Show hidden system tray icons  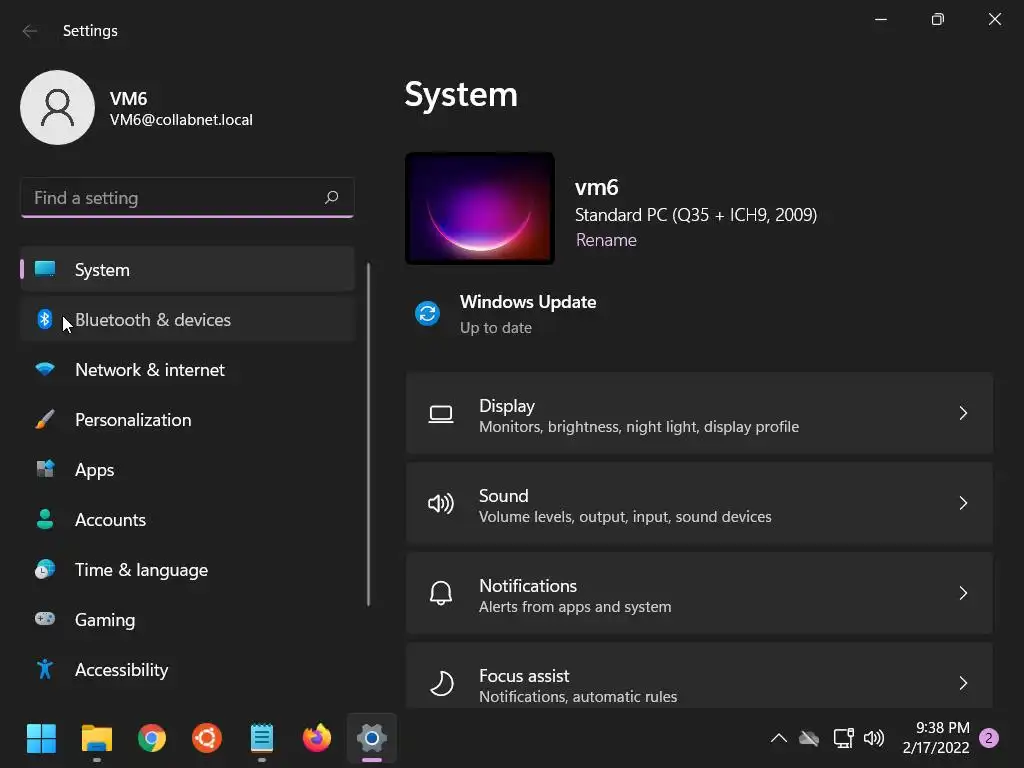point(778,739)
